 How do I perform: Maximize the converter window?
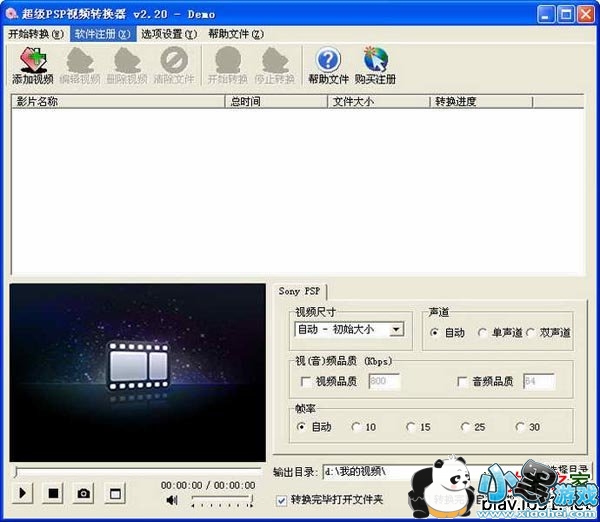[566, 15]
